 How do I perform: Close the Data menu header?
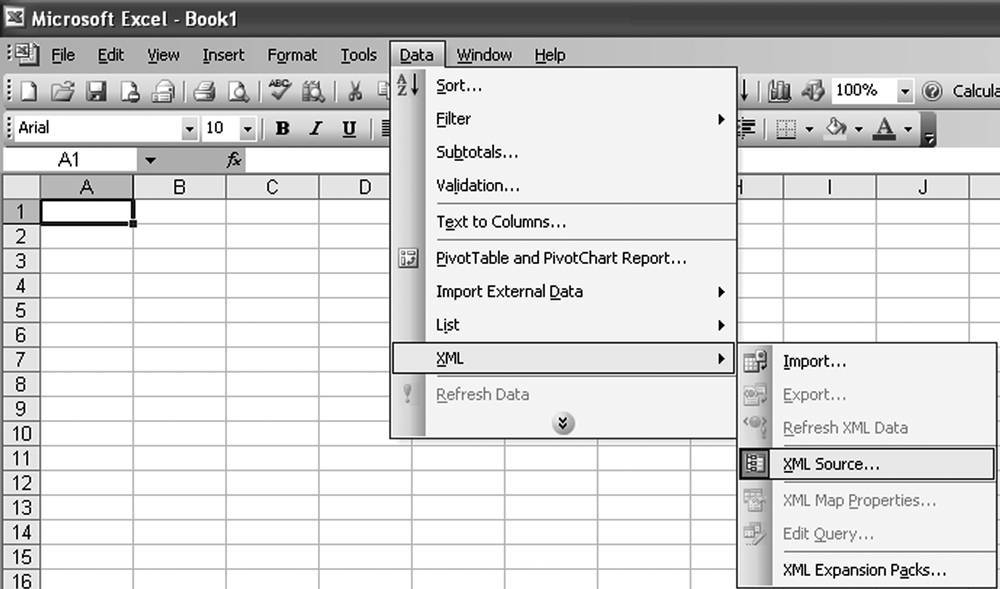pyautogui.click(x=417, y=55)
